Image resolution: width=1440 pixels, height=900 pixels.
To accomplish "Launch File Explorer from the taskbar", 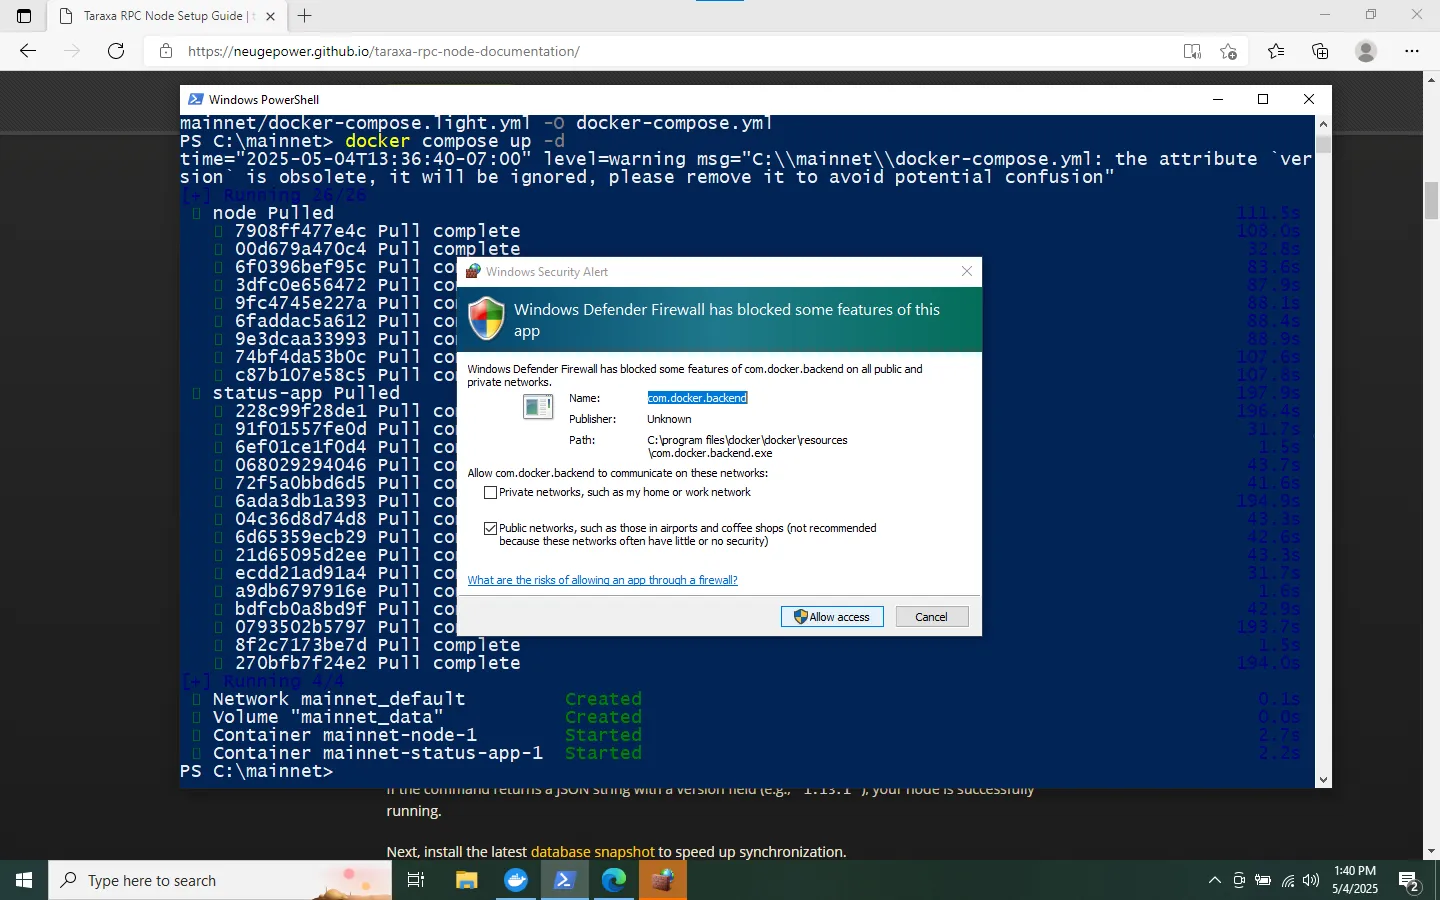I will (466, 881).
